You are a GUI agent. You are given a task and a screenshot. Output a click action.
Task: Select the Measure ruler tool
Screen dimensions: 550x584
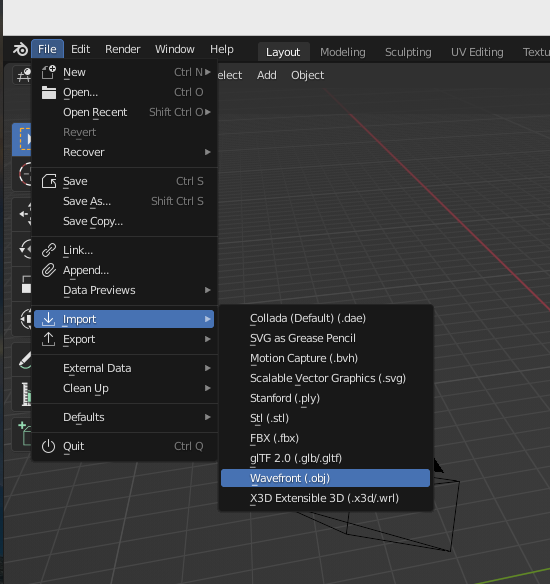[22, 394]
